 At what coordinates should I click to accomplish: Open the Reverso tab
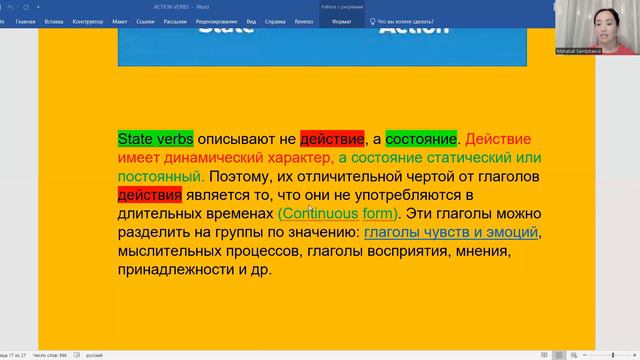click(x=304, y=22)
